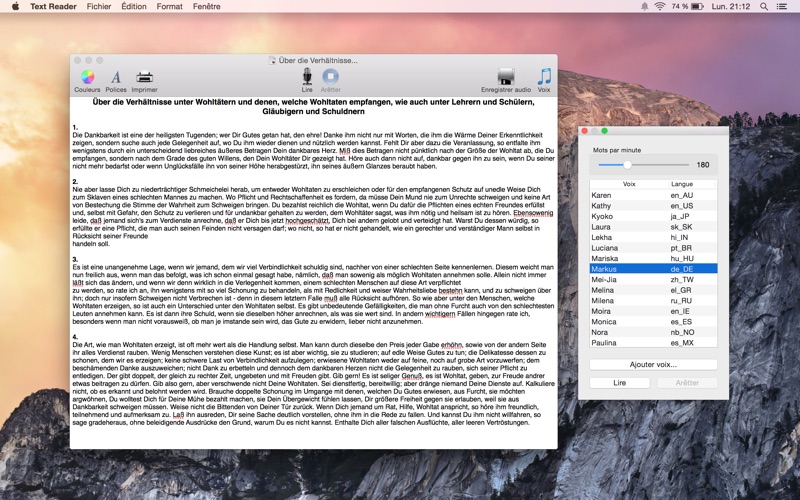
Task: Open the Notification Center list icon
Action: tap(781, 6)
